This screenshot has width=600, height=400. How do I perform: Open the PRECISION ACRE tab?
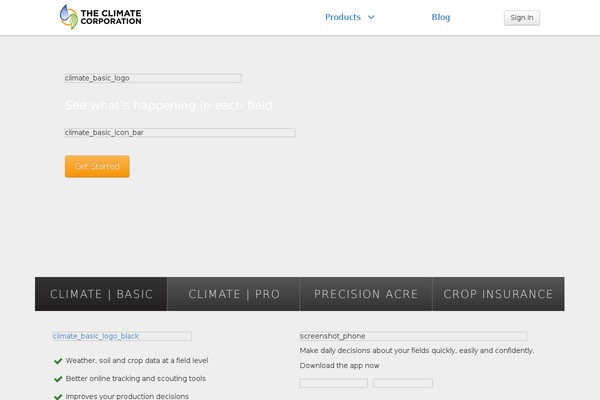point(366,294)
